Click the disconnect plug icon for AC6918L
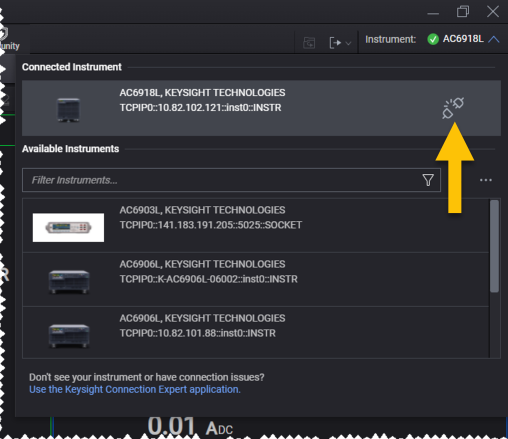The height and width of the screenshot is (439, 508). [453, 108]
